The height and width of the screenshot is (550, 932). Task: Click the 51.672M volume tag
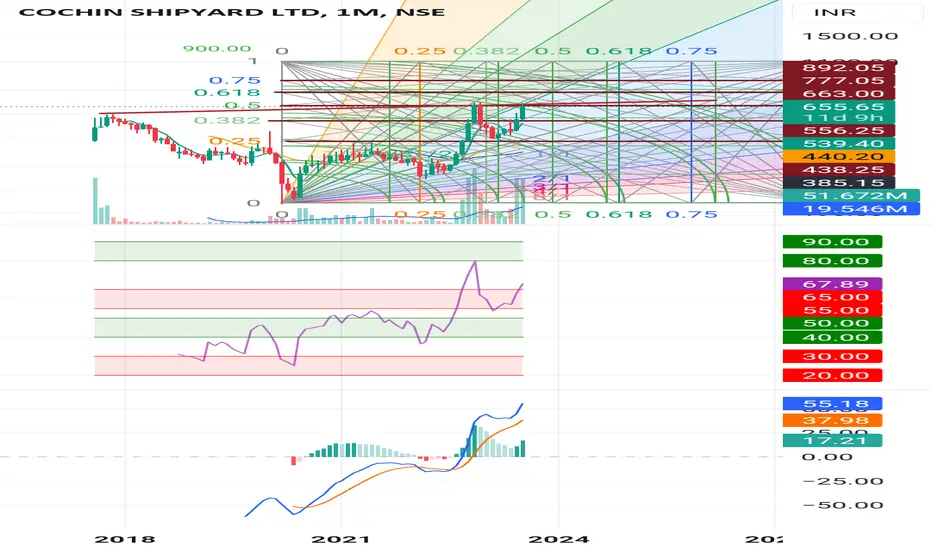click(851, 196)
